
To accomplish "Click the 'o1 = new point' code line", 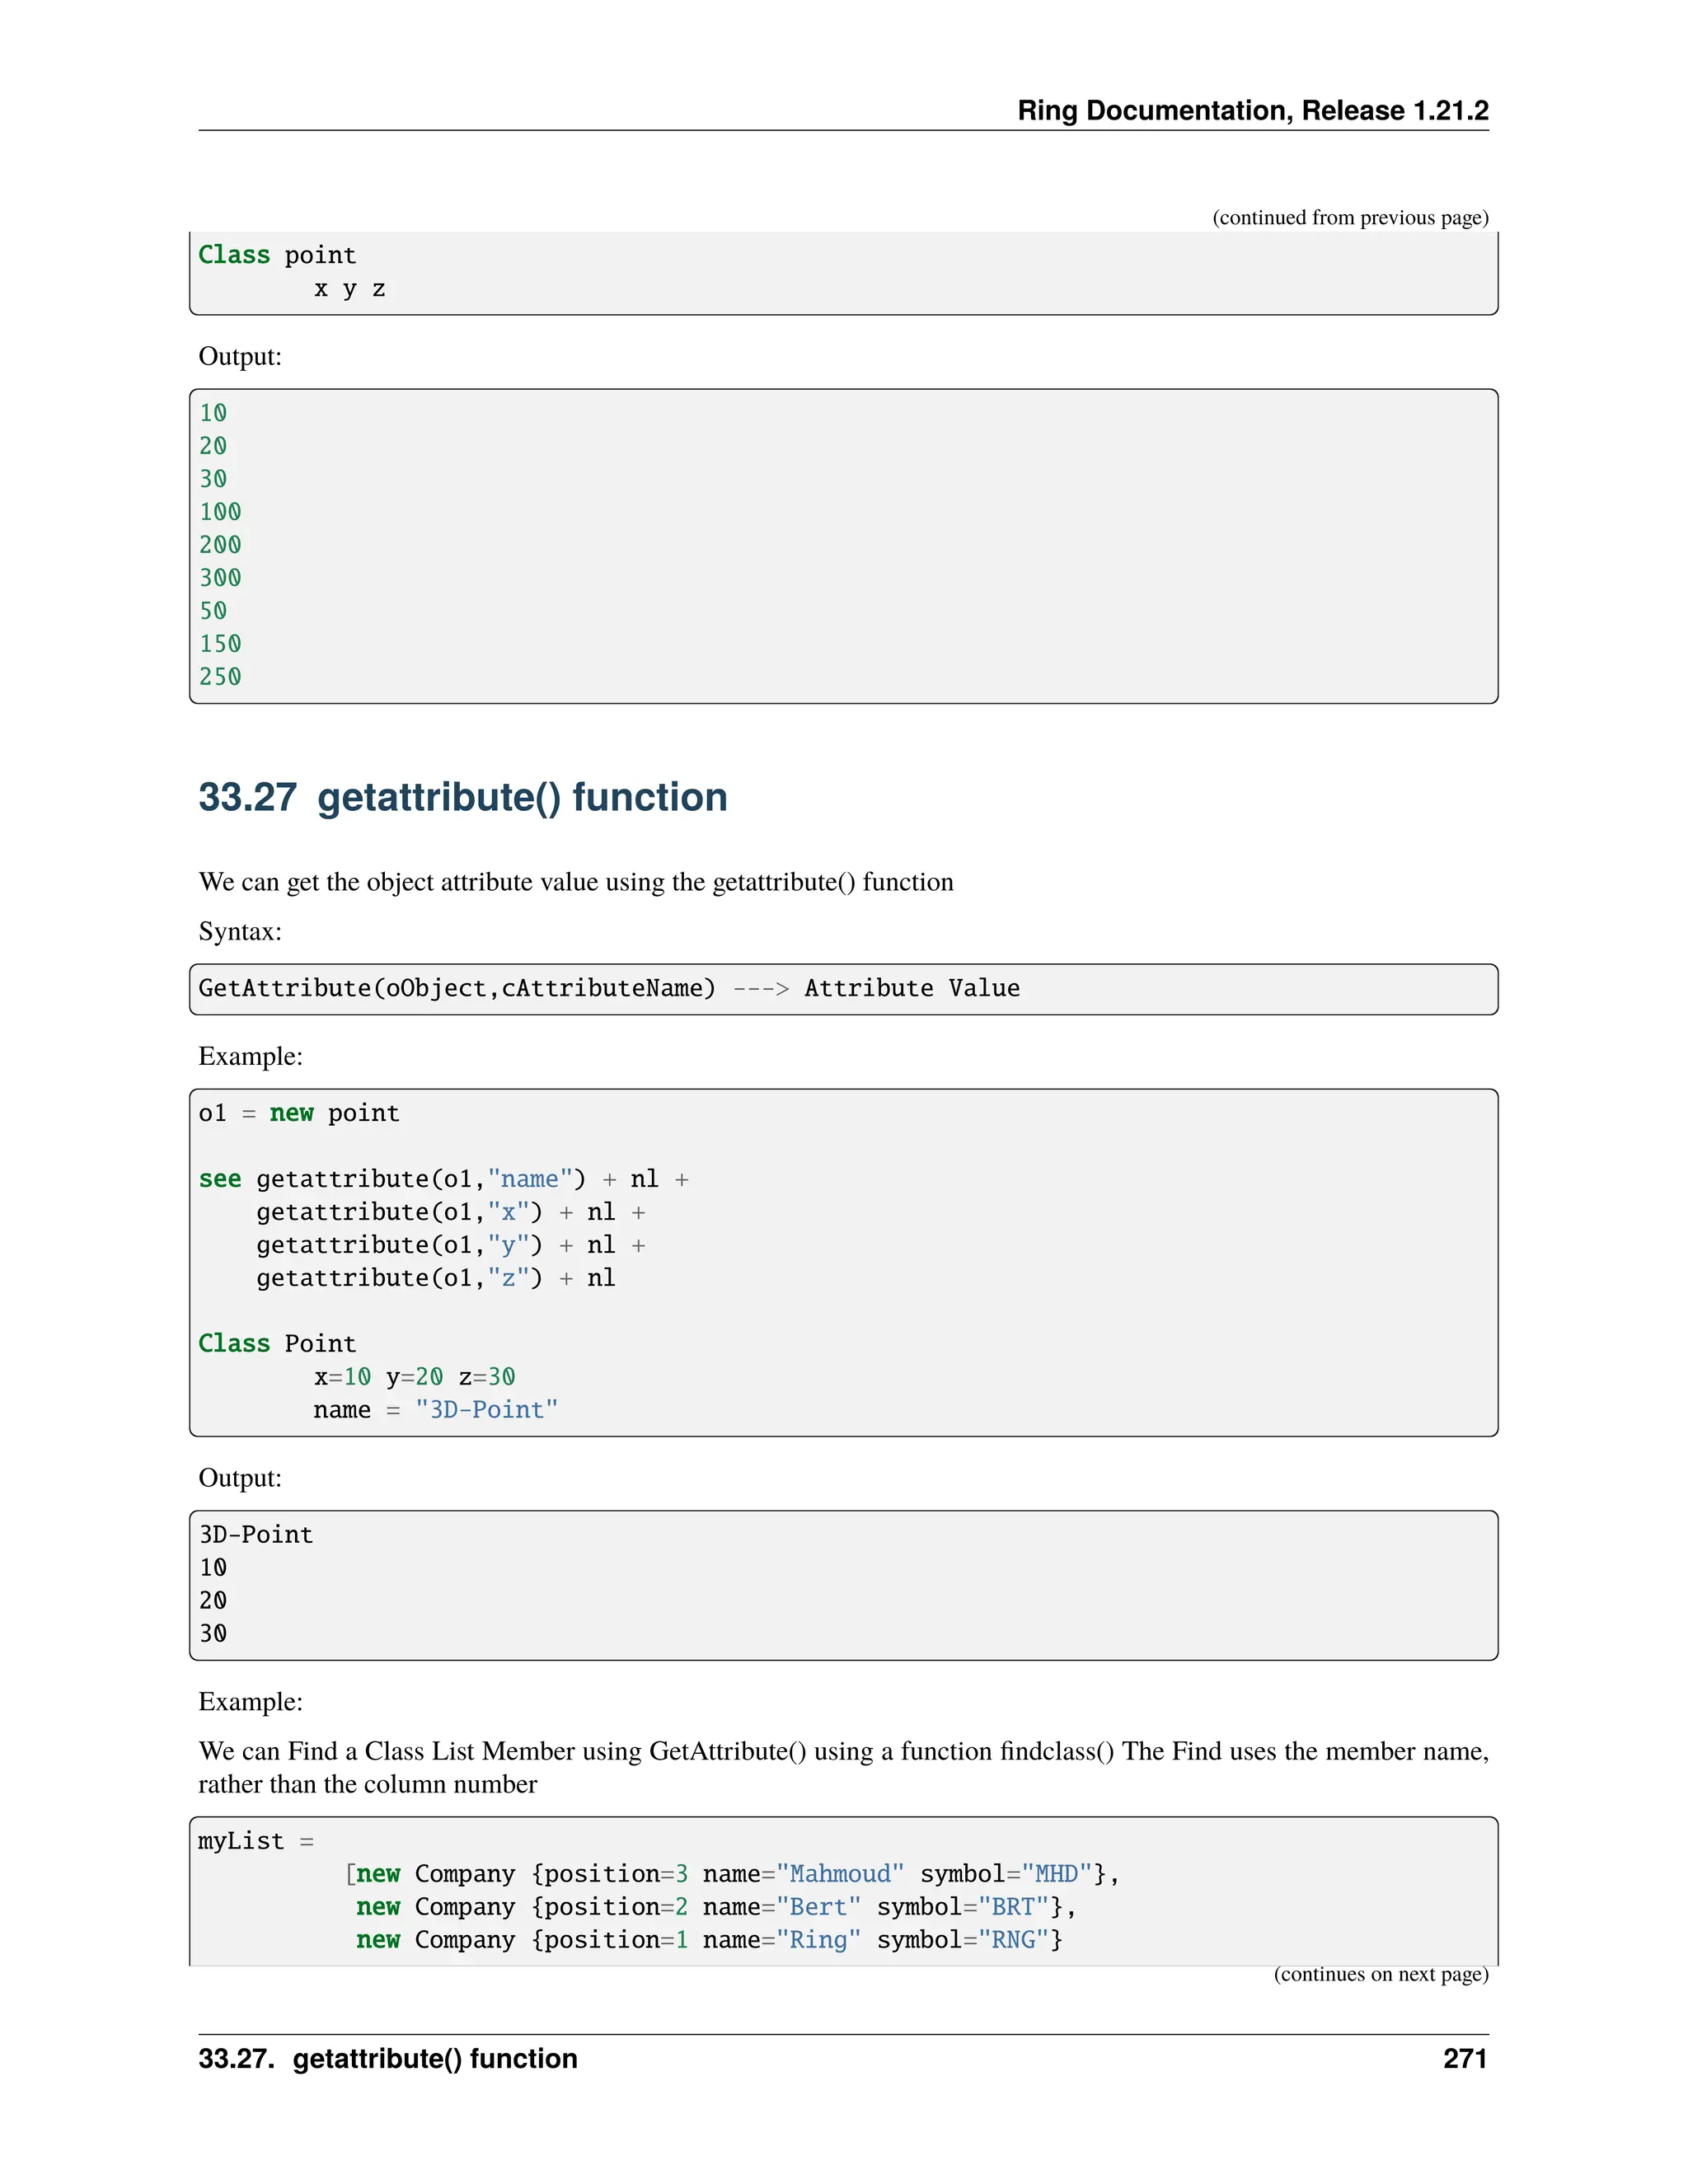I will (x=298, y=1113).
